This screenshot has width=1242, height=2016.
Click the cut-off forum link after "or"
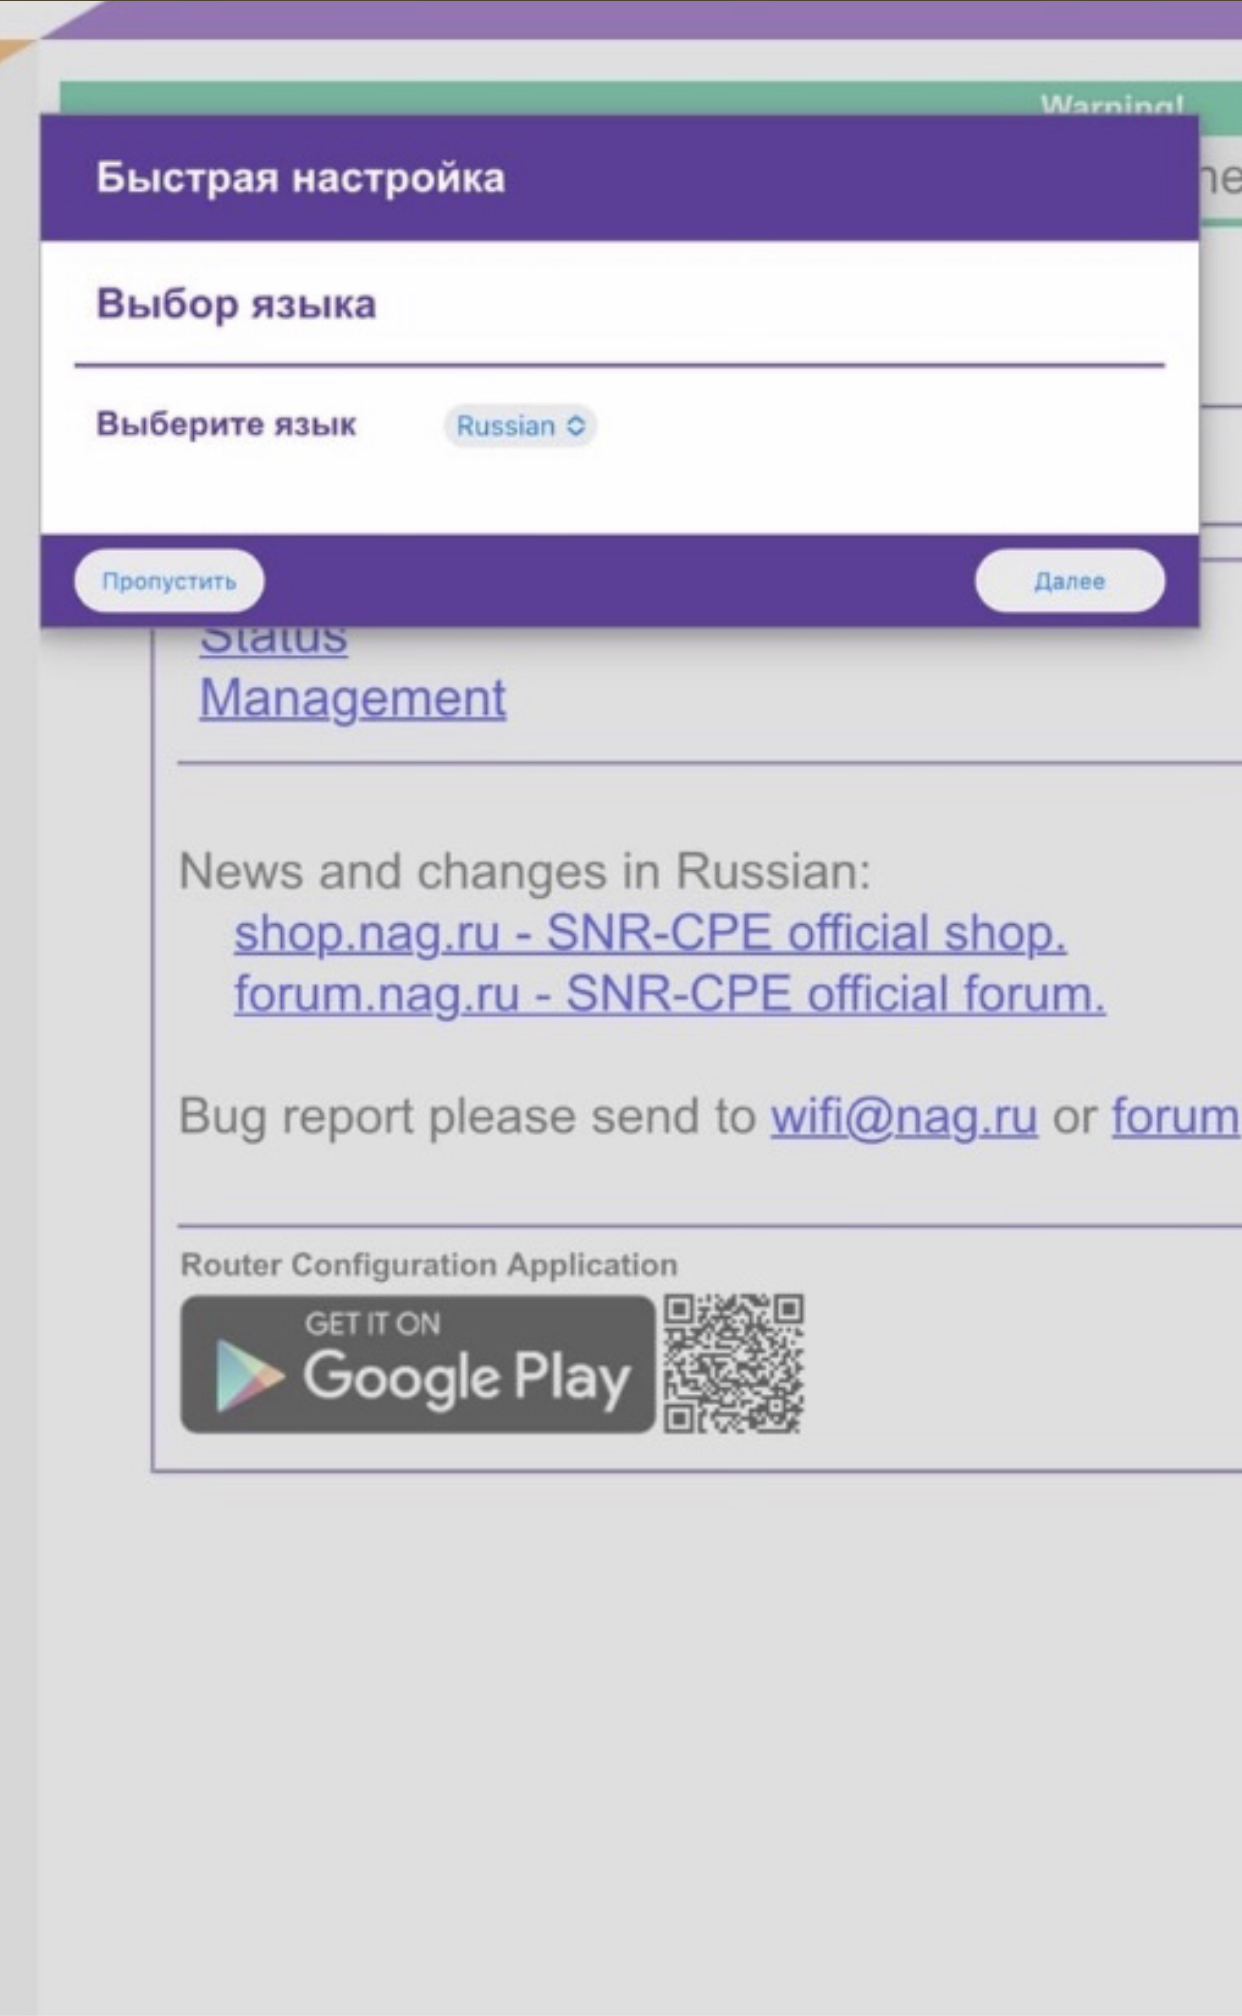(1175, 1117)
